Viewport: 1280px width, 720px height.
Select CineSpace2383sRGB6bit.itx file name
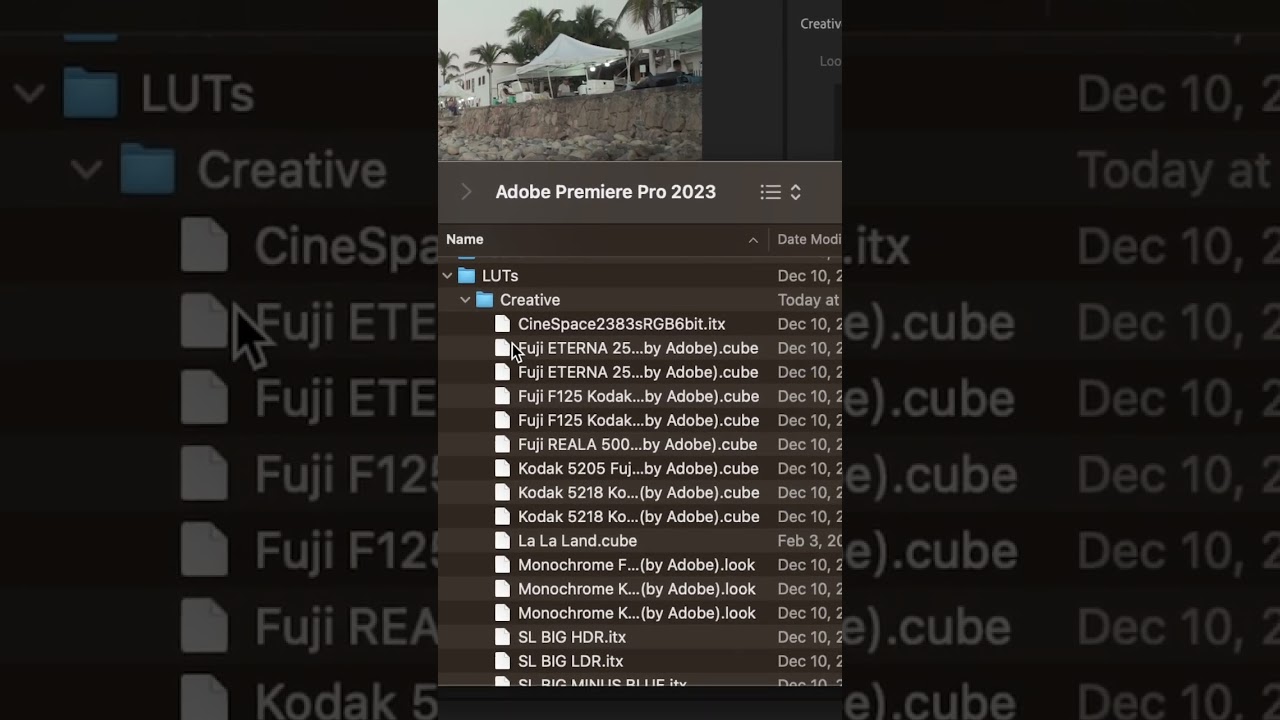click(622, 324)
